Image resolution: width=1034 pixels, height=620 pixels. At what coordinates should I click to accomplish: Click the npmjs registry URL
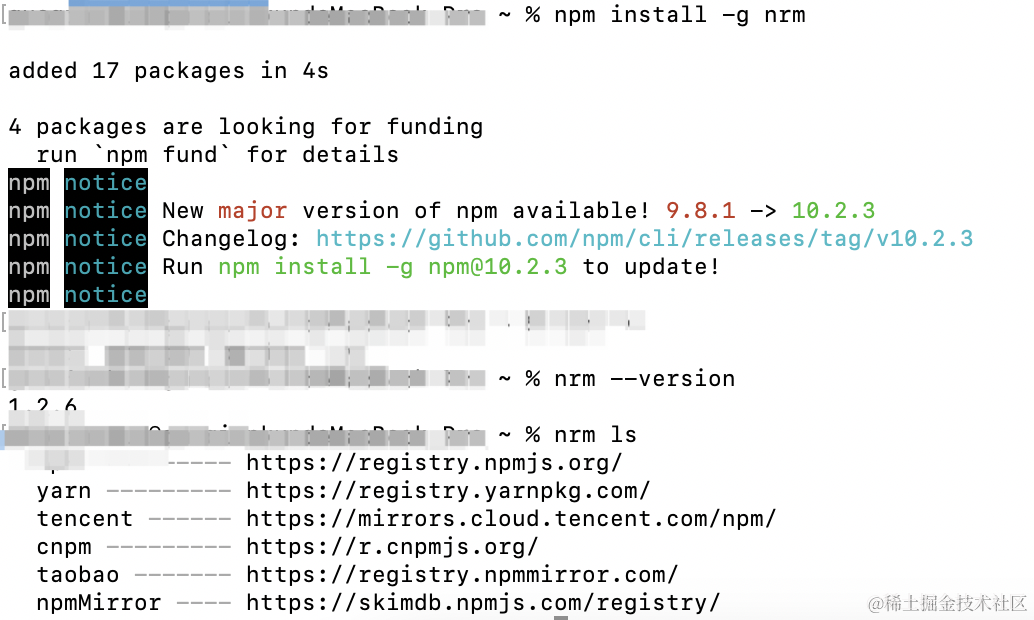coord(434,463)
